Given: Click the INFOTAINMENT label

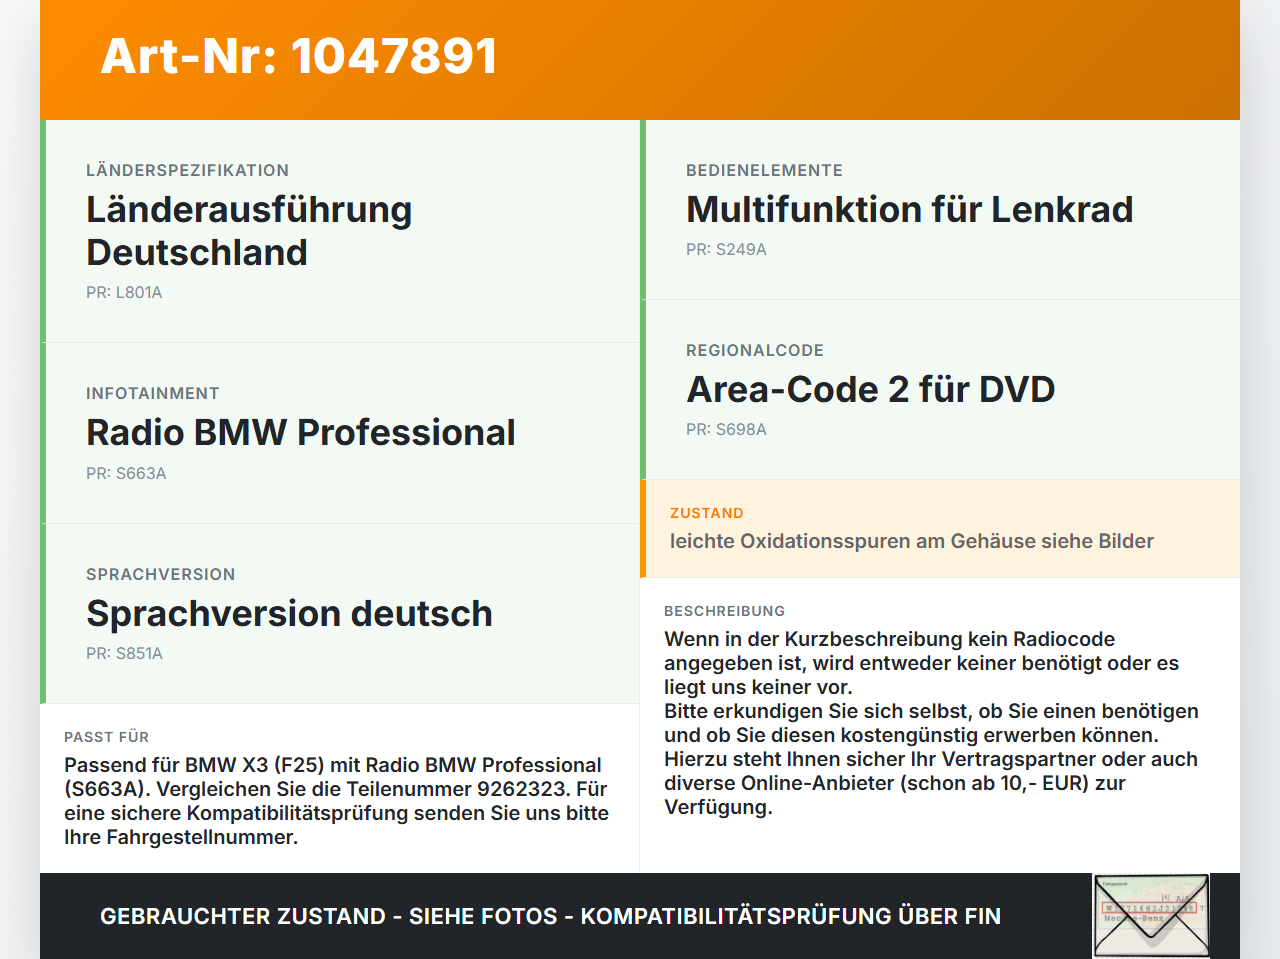Looking at the screenshot, I should pos(153,393).
